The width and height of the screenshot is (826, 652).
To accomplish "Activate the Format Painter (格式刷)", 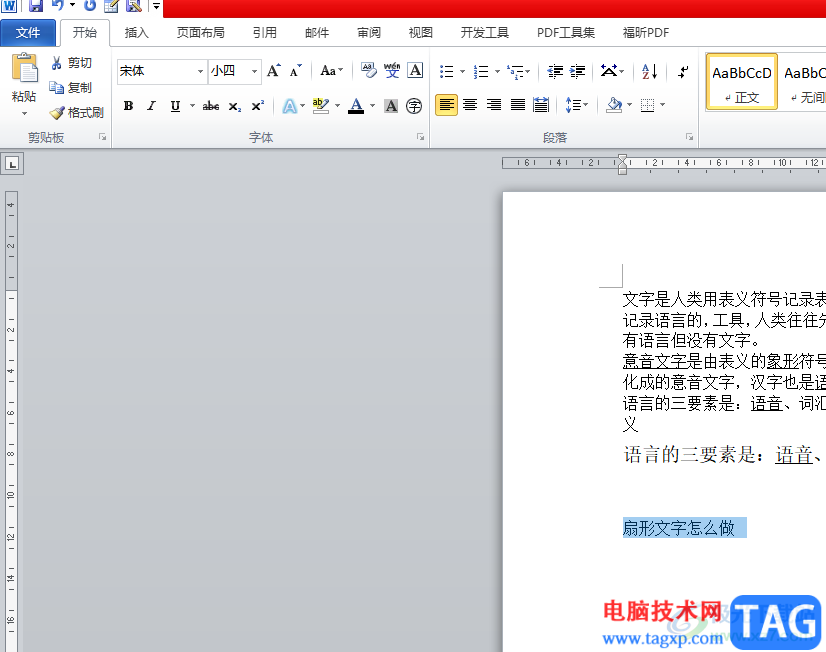I will point(77,112).
